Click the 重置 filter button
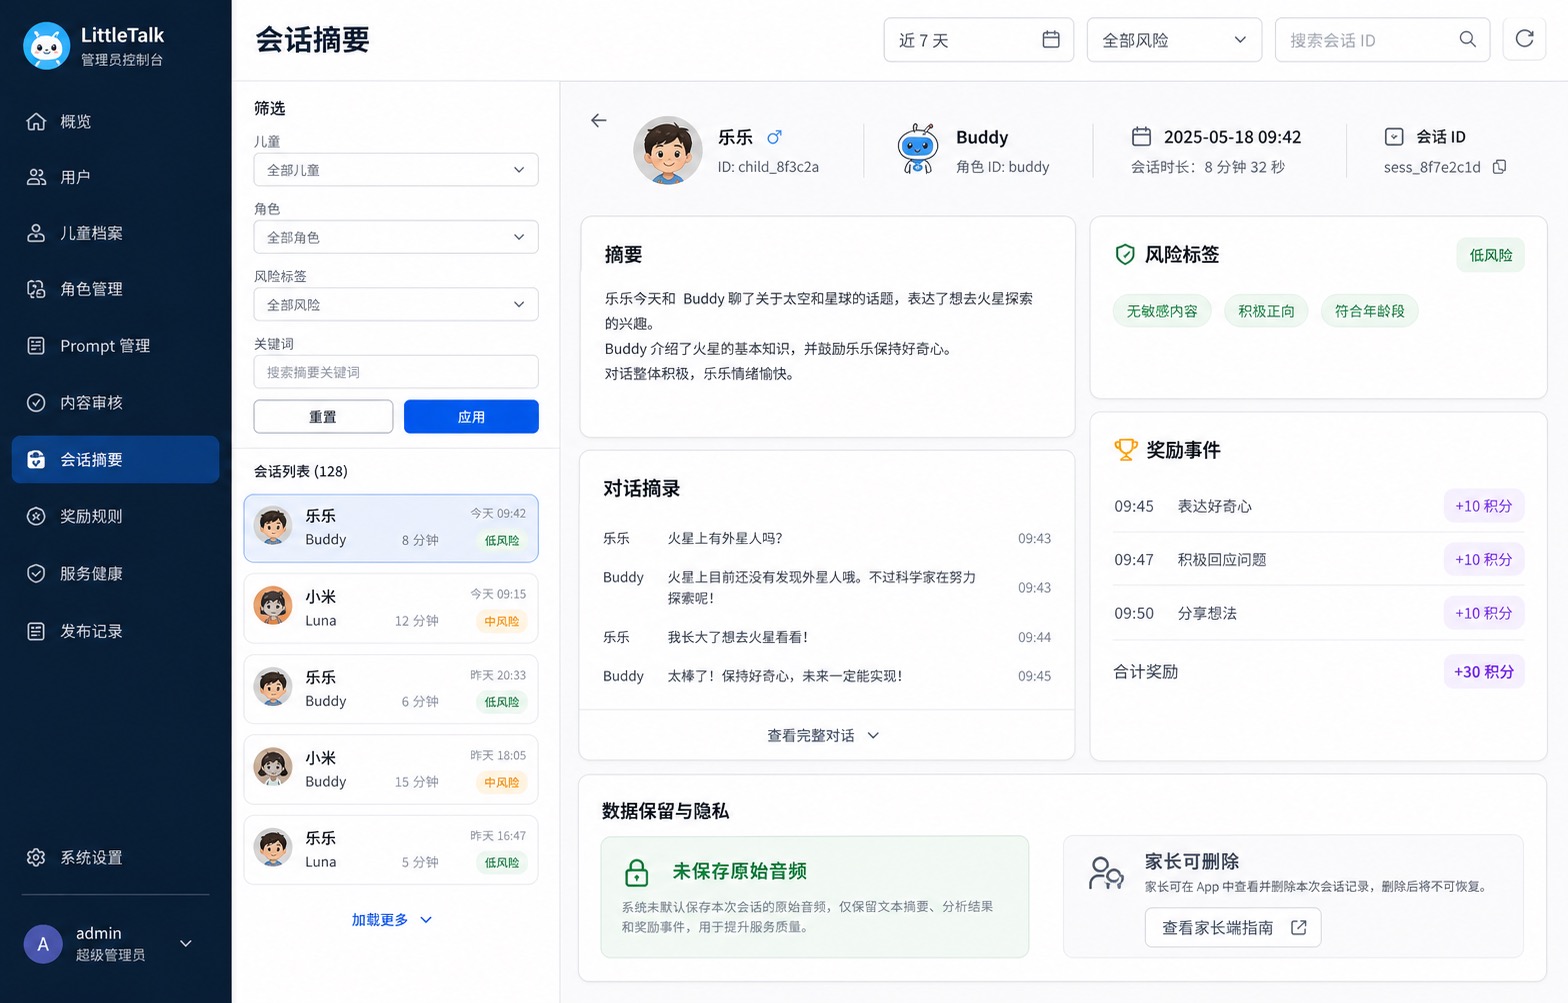This screenshot has width=1568, height=1003. [x=323, y=417]
